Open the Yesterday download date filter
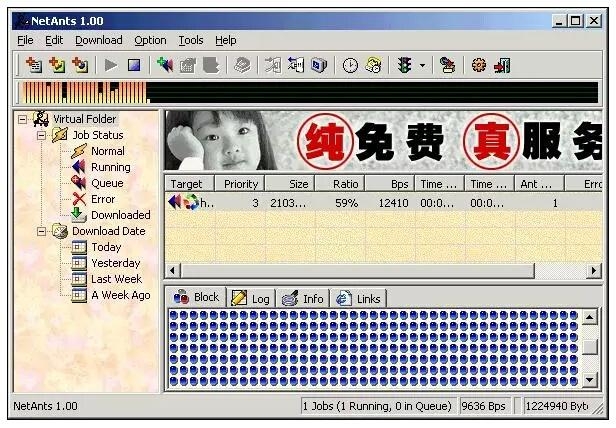Viewport: 616px width, 428px height. tap(115, 263)
